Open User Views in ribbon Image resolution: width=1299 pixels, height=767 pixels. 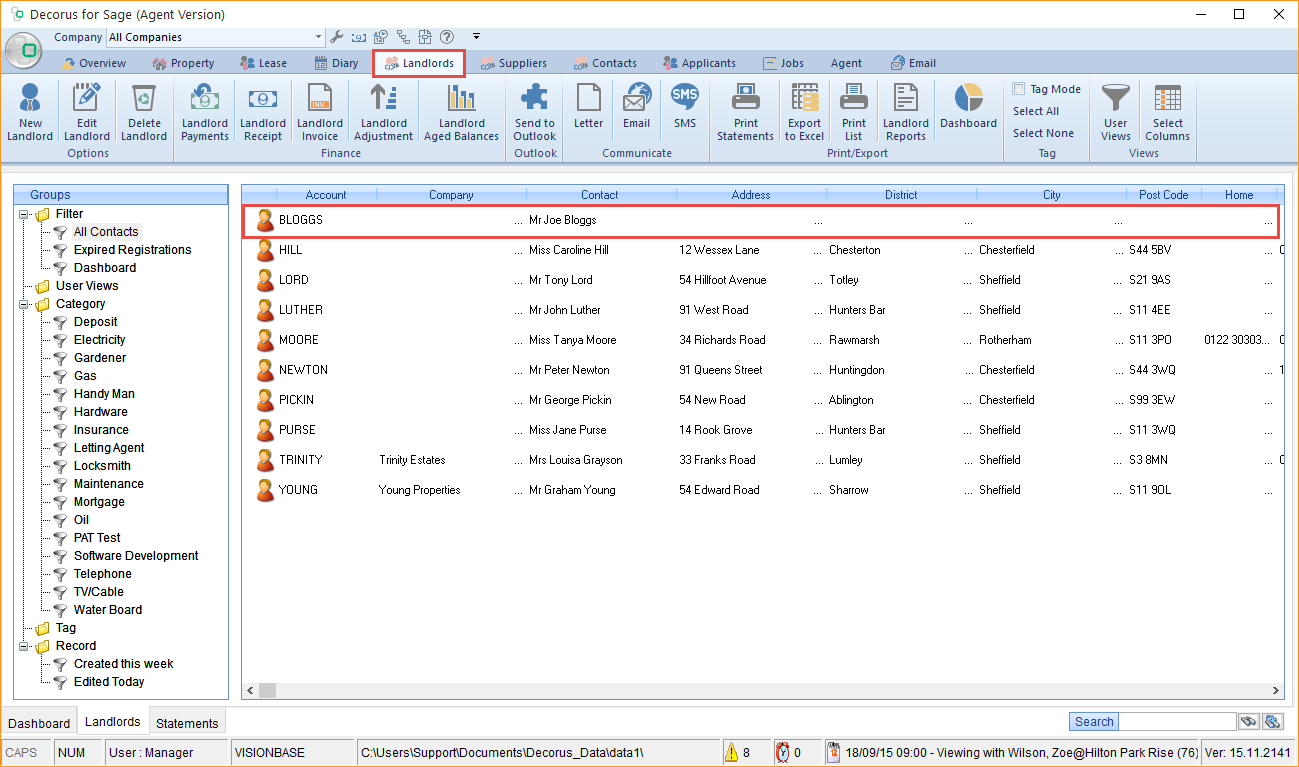coord(1116,112)
